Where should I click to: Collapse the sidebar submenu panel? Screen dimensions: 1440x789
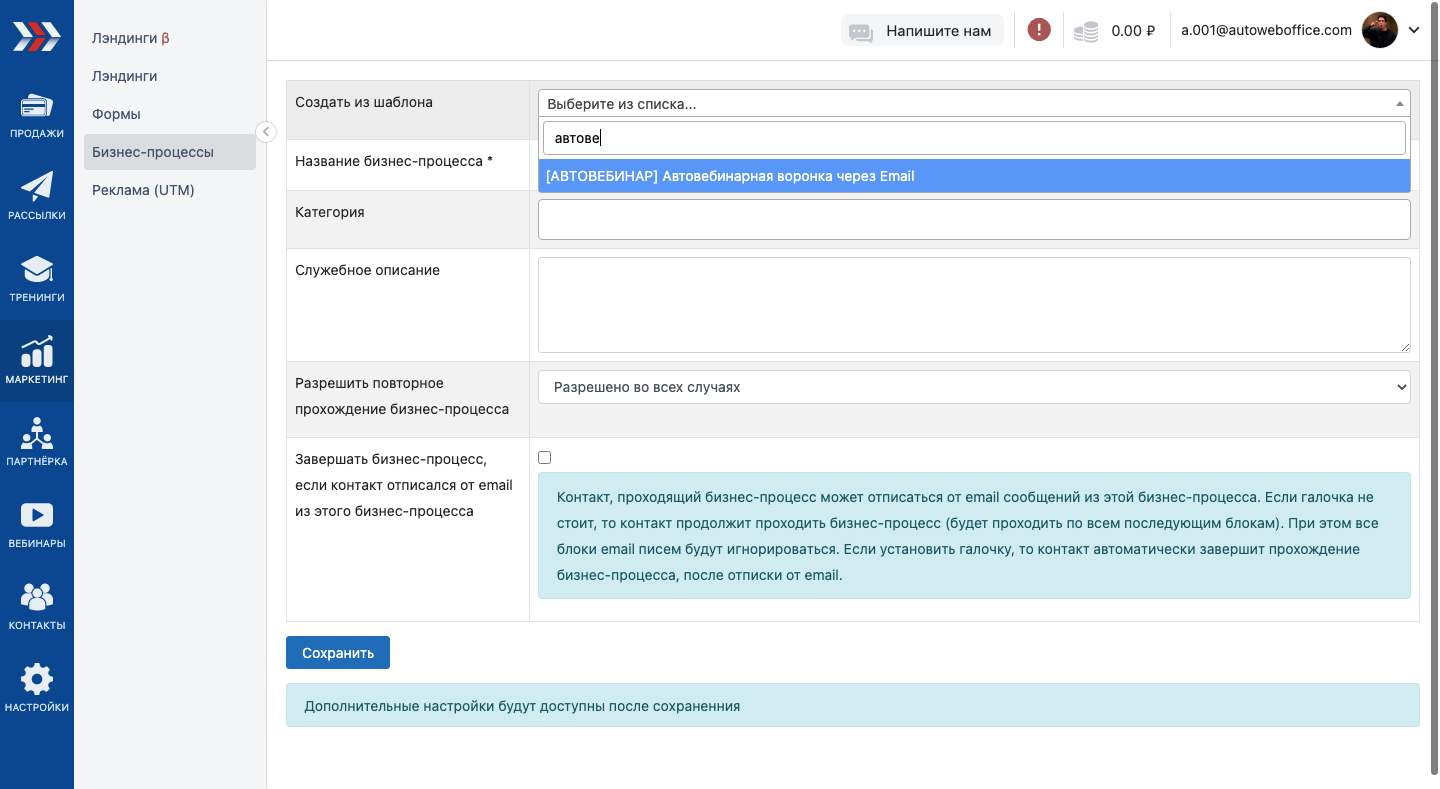click(x=266, y=132)
